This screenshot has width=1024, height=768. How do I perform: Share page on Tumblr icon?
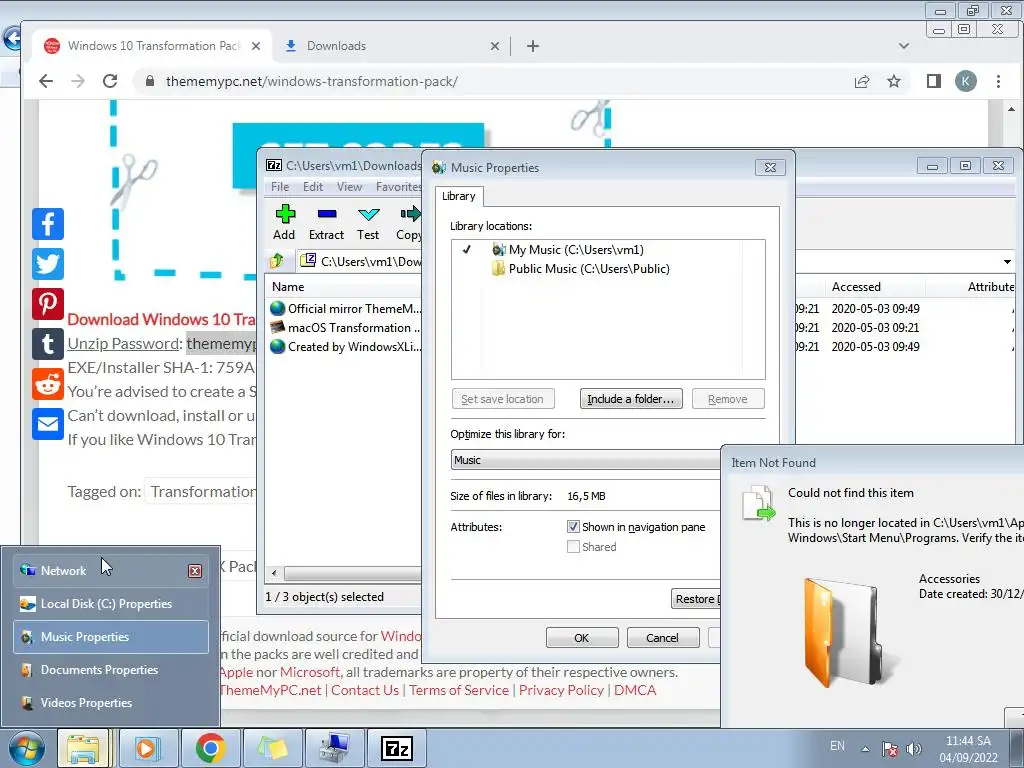pyautogui.click(x=48, y=344)
